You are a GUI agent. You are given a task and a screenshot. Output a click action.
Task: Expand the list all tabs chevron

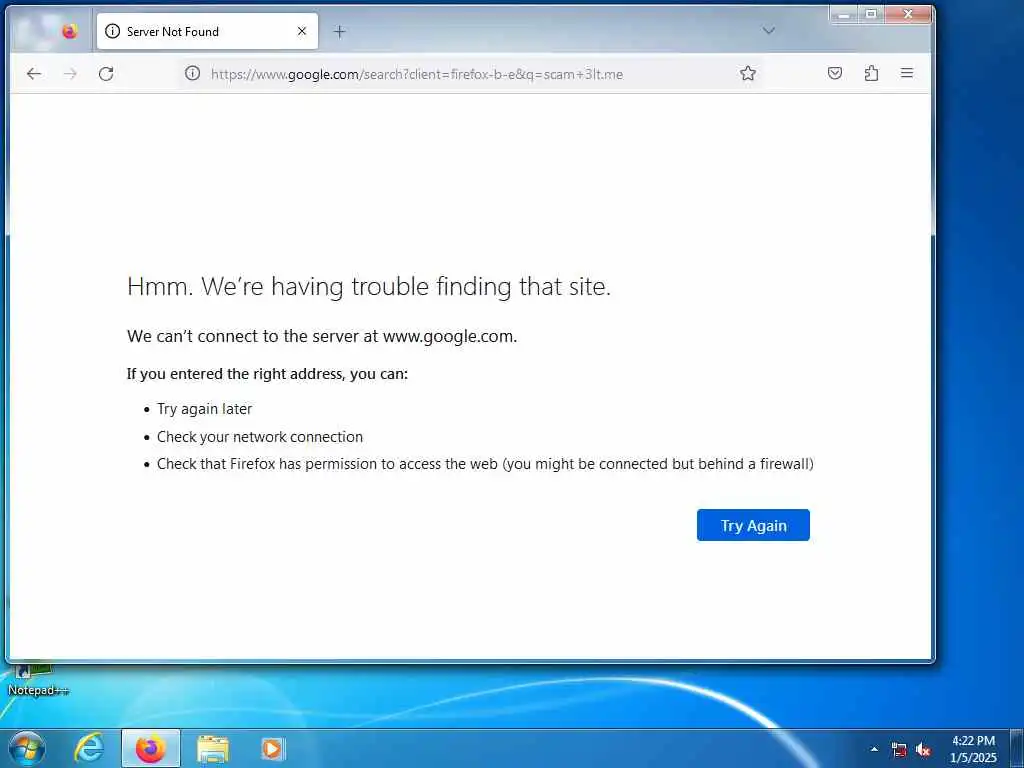(x=769, y=31)
